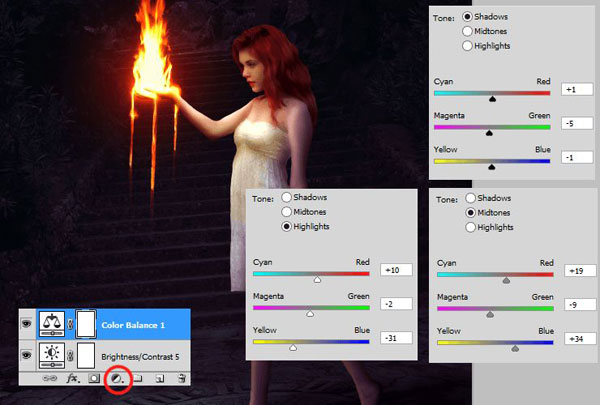Click the Yellow/Blue value field showing -31
This screenshot has width=600, height=405.
click(x=396, y=338)
